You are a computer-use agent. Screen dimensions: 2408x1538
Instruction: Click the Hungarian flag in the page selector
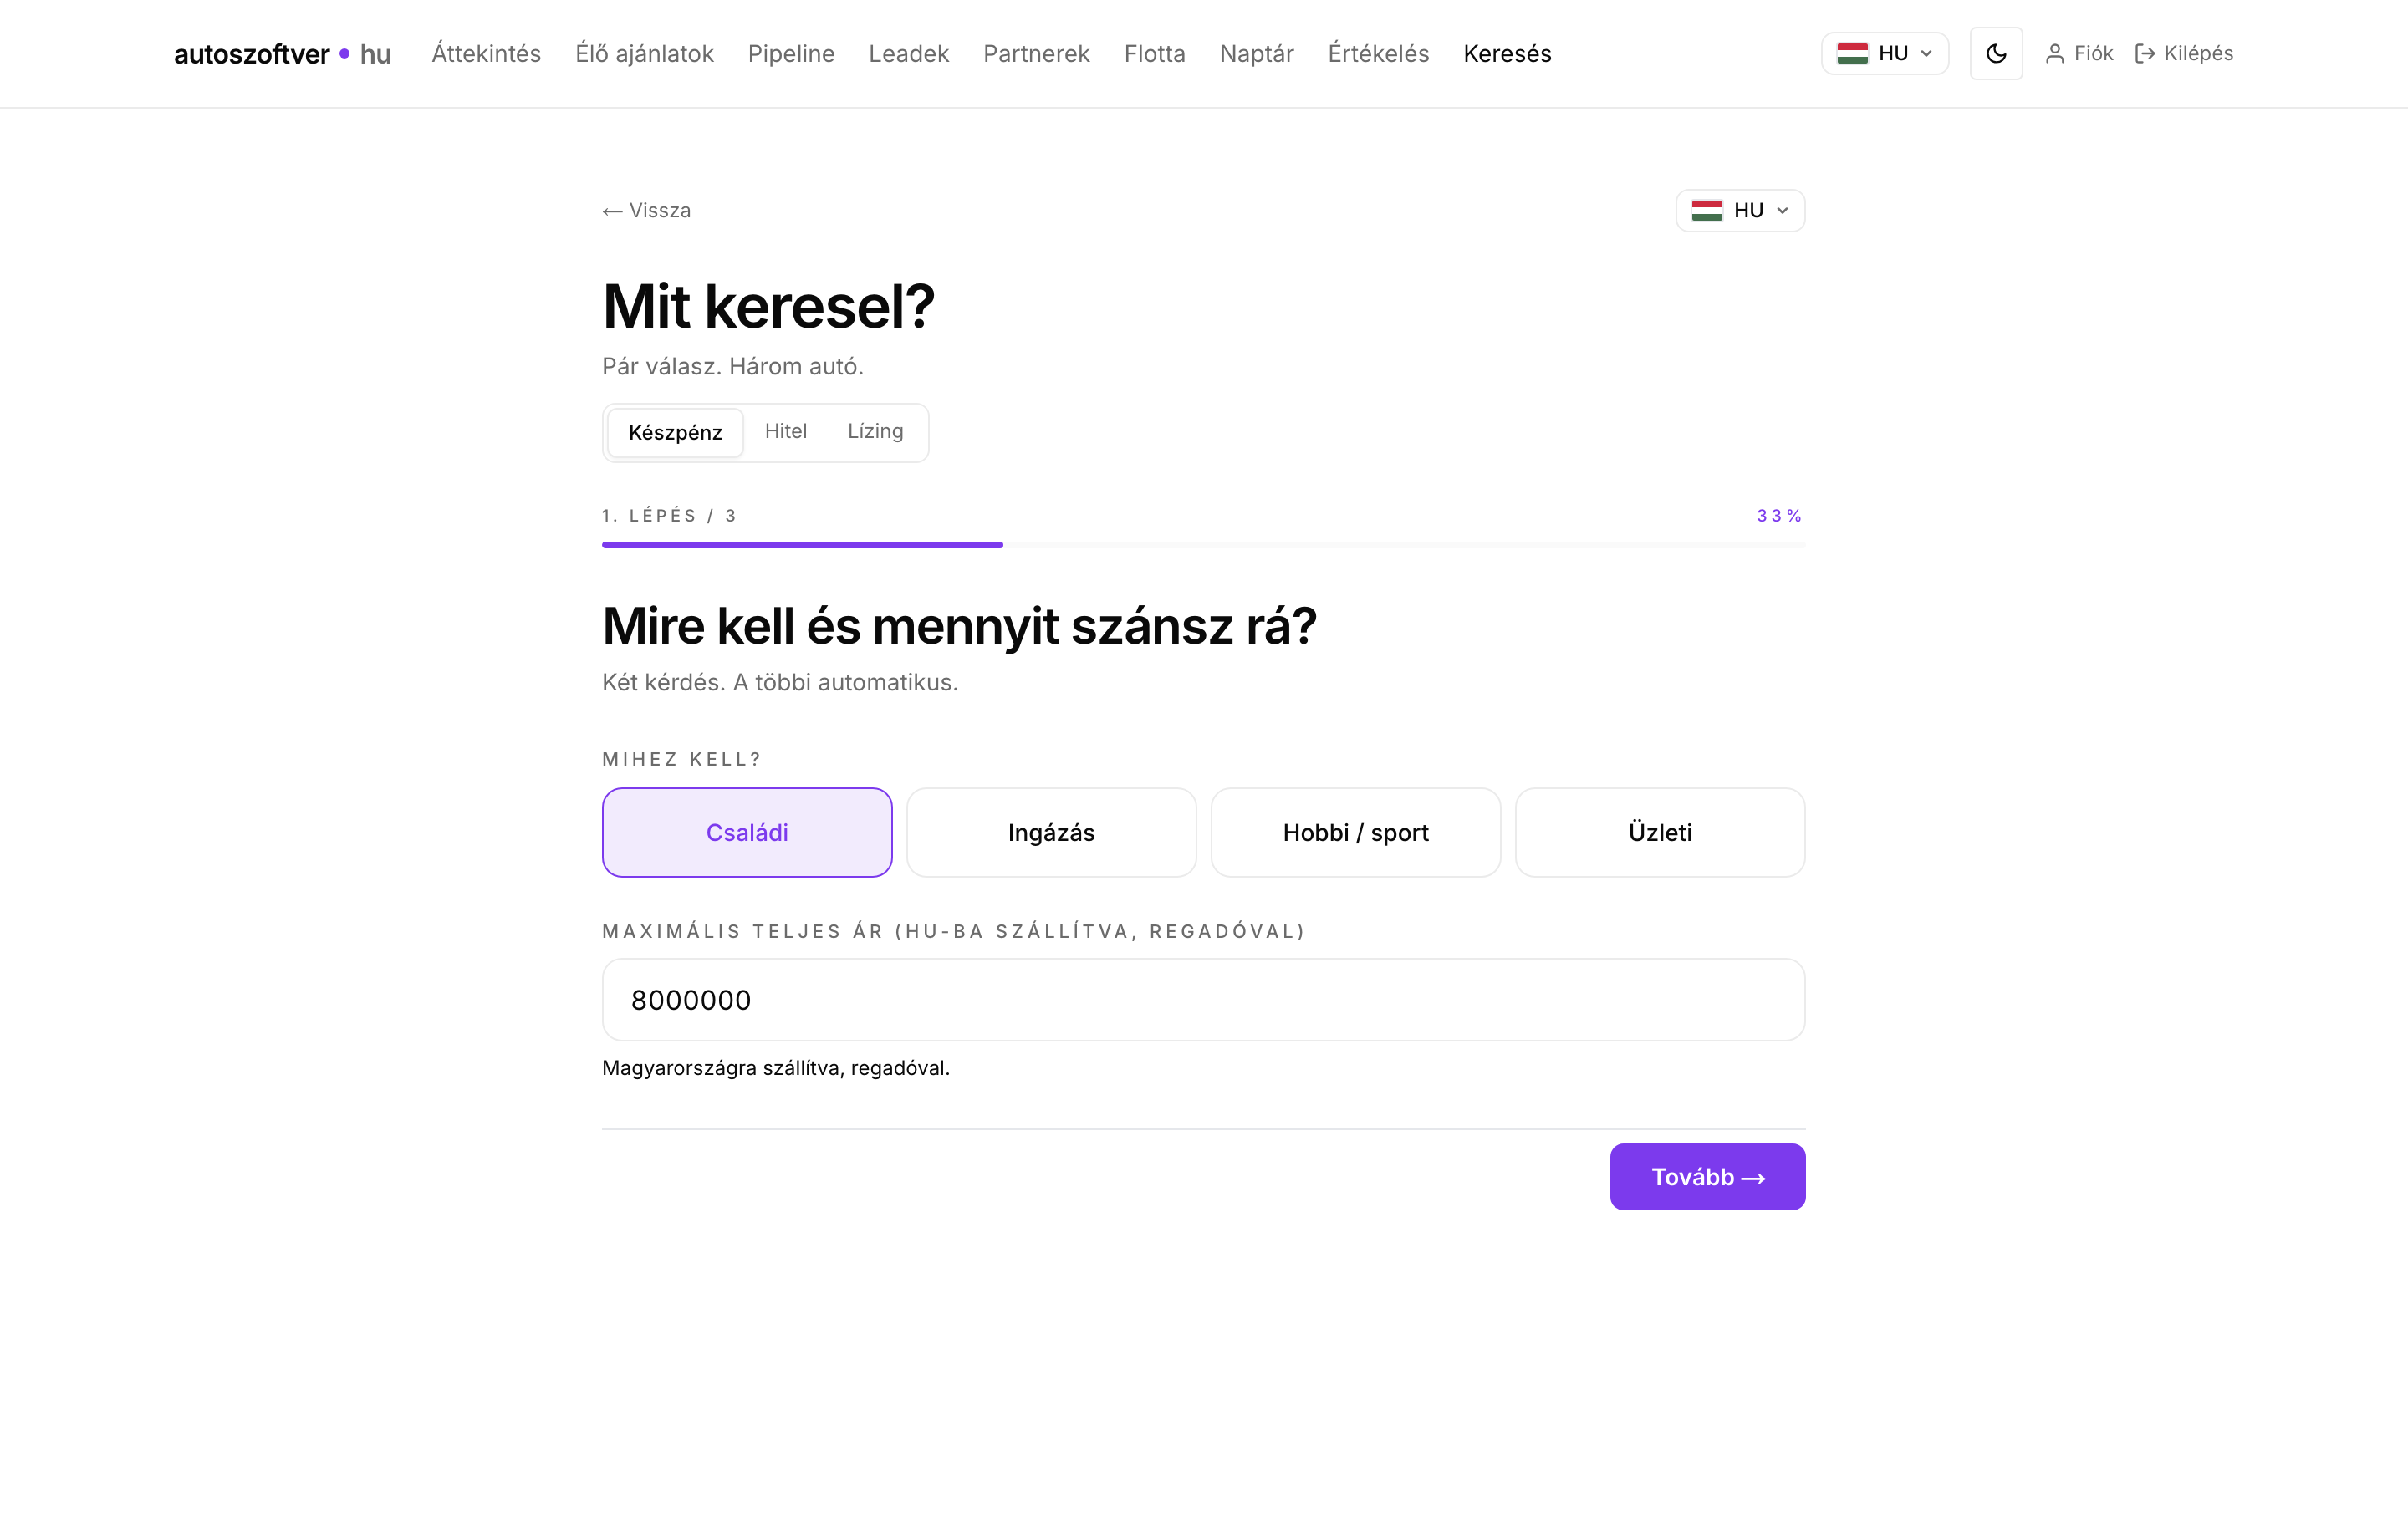tap(1706, 210)
